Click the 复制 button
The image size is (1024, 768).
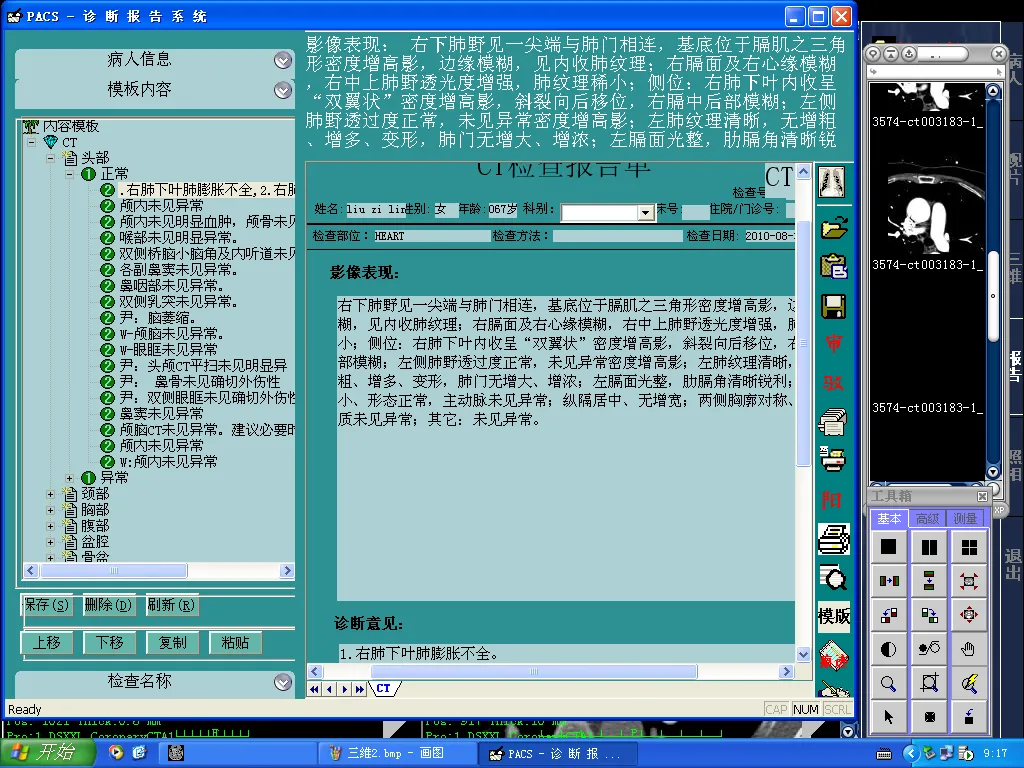click(172, 643)
